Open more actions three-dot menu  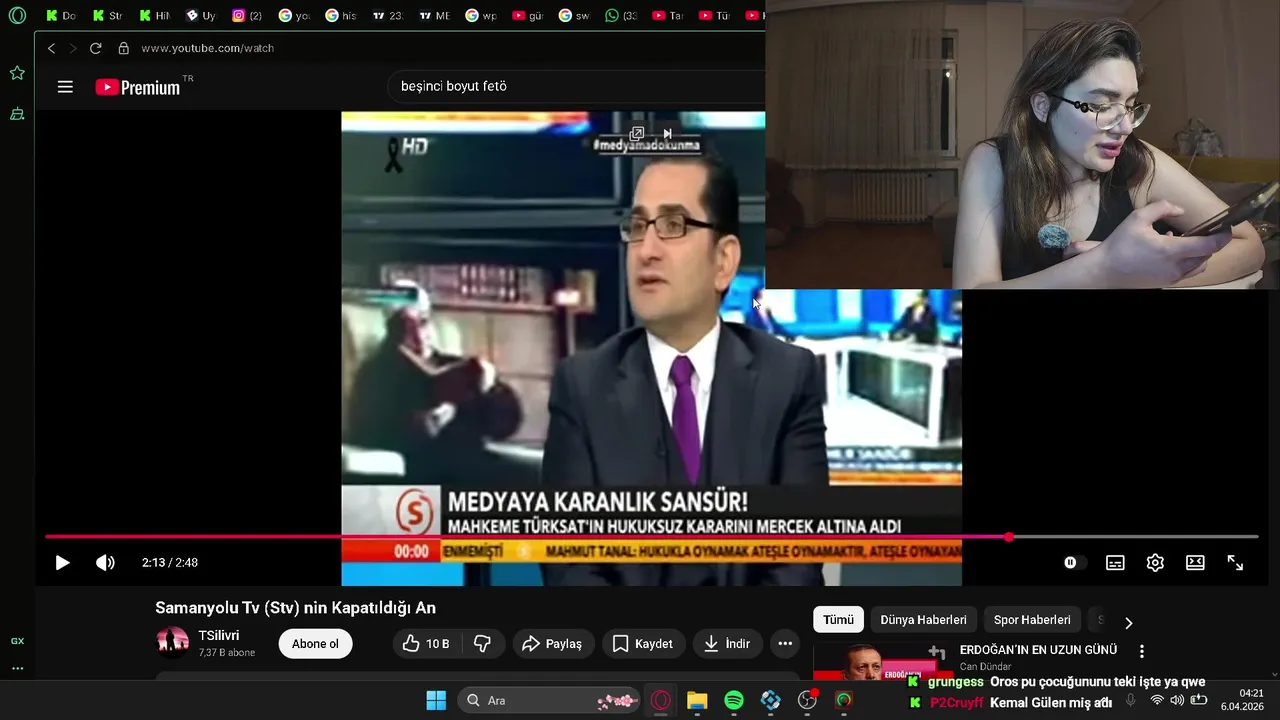point(785,644)
